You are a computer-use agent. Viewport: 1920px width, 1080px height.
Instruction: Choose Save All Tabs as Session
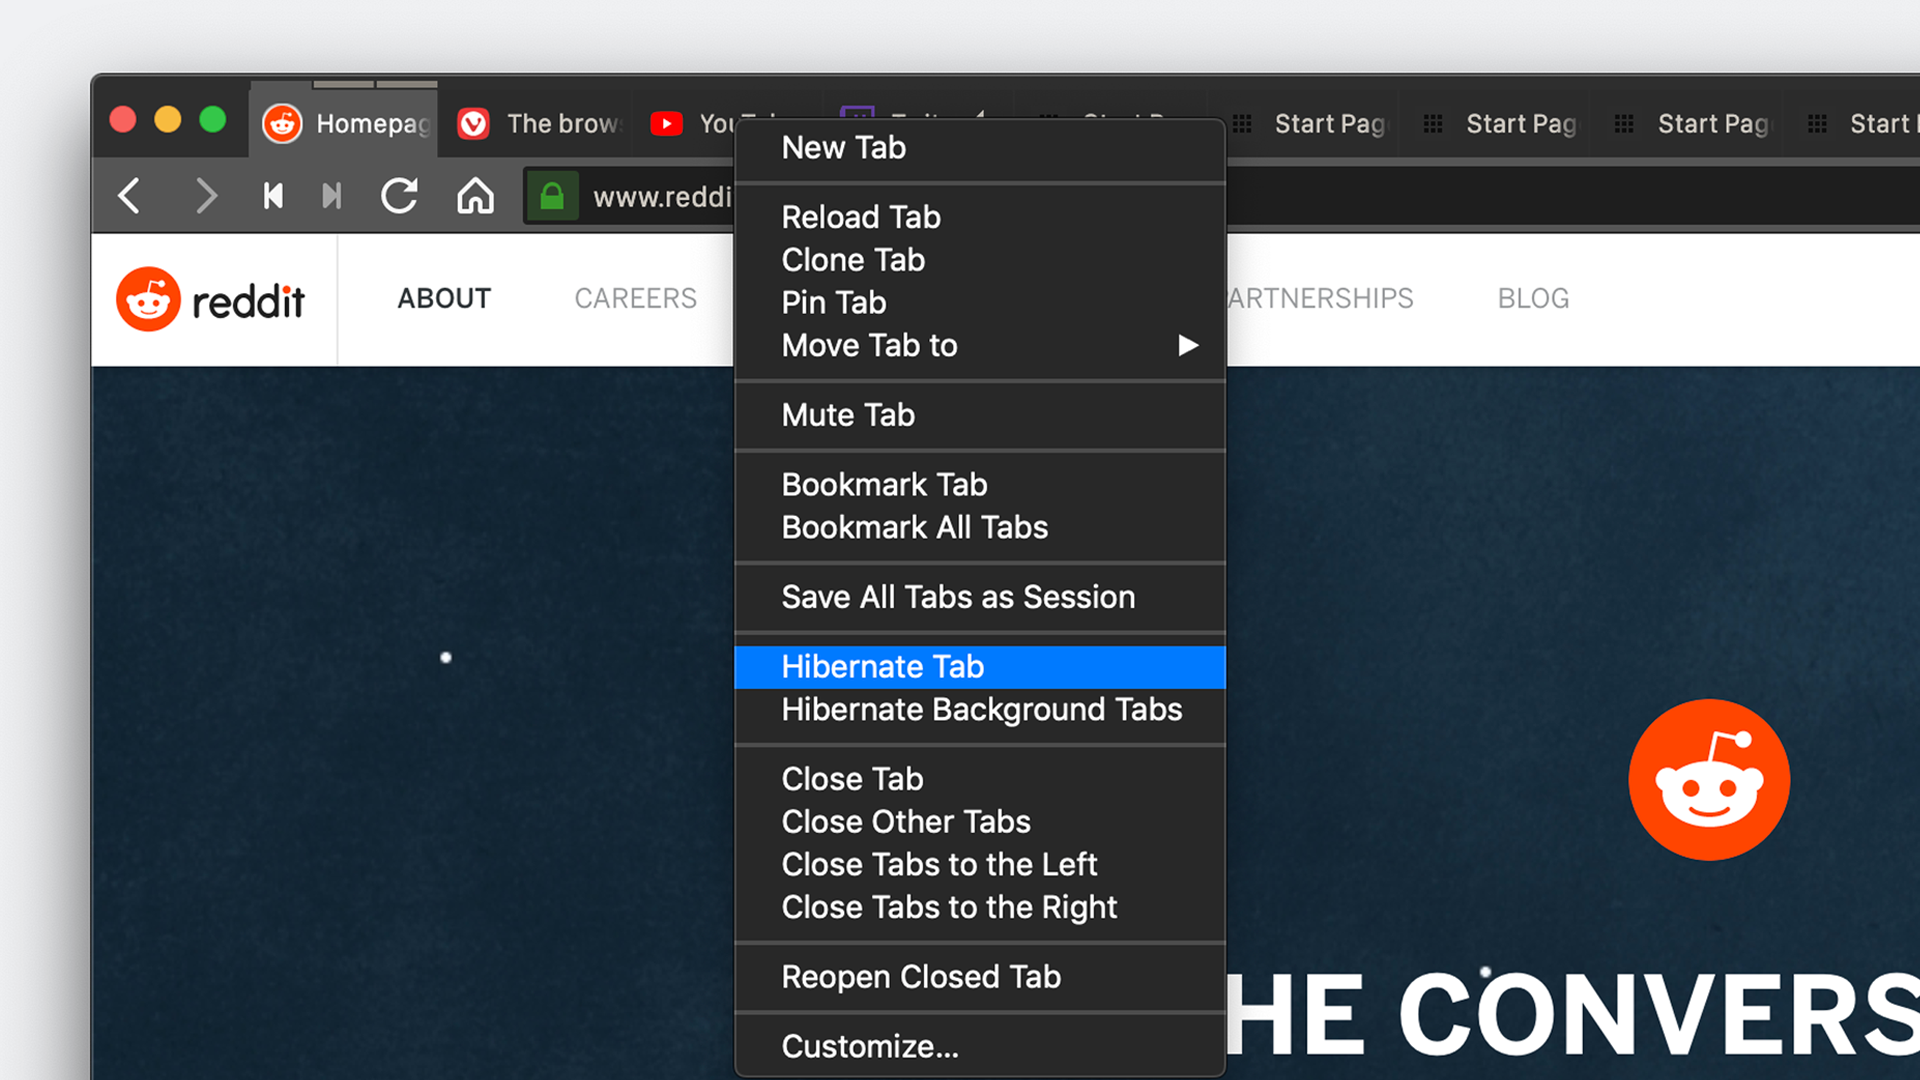(x=980, y=597)
